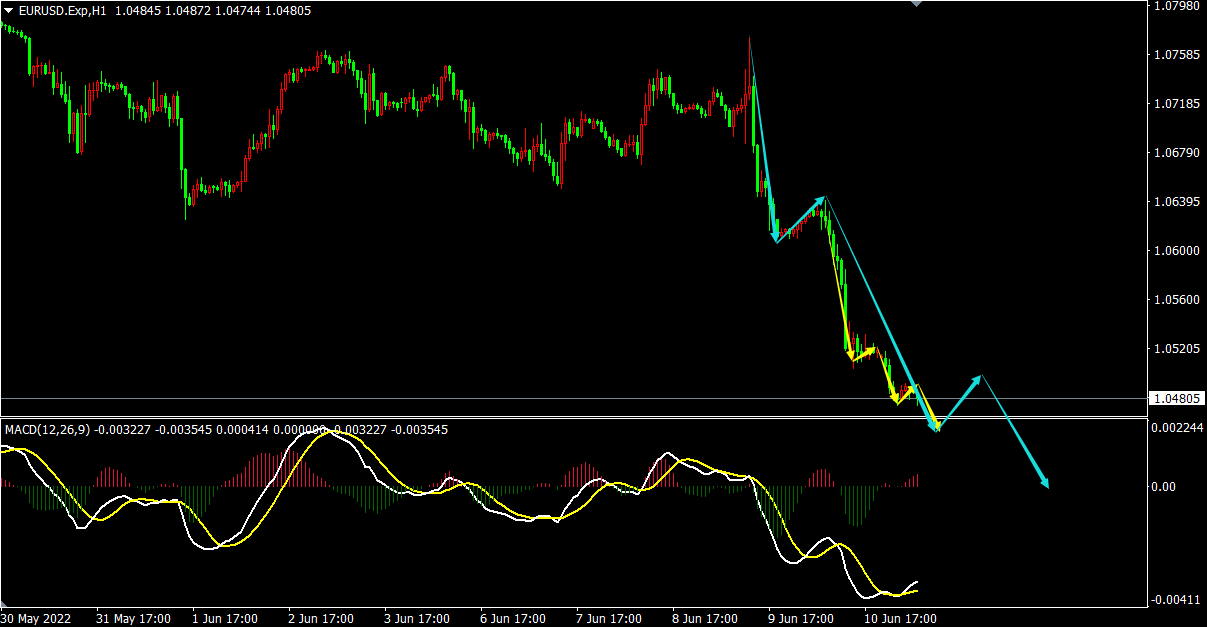This screenshot has width=1207, height=627.
Task: Select the yellow arrowhead at the lowest candle
Action: (896, 400)
